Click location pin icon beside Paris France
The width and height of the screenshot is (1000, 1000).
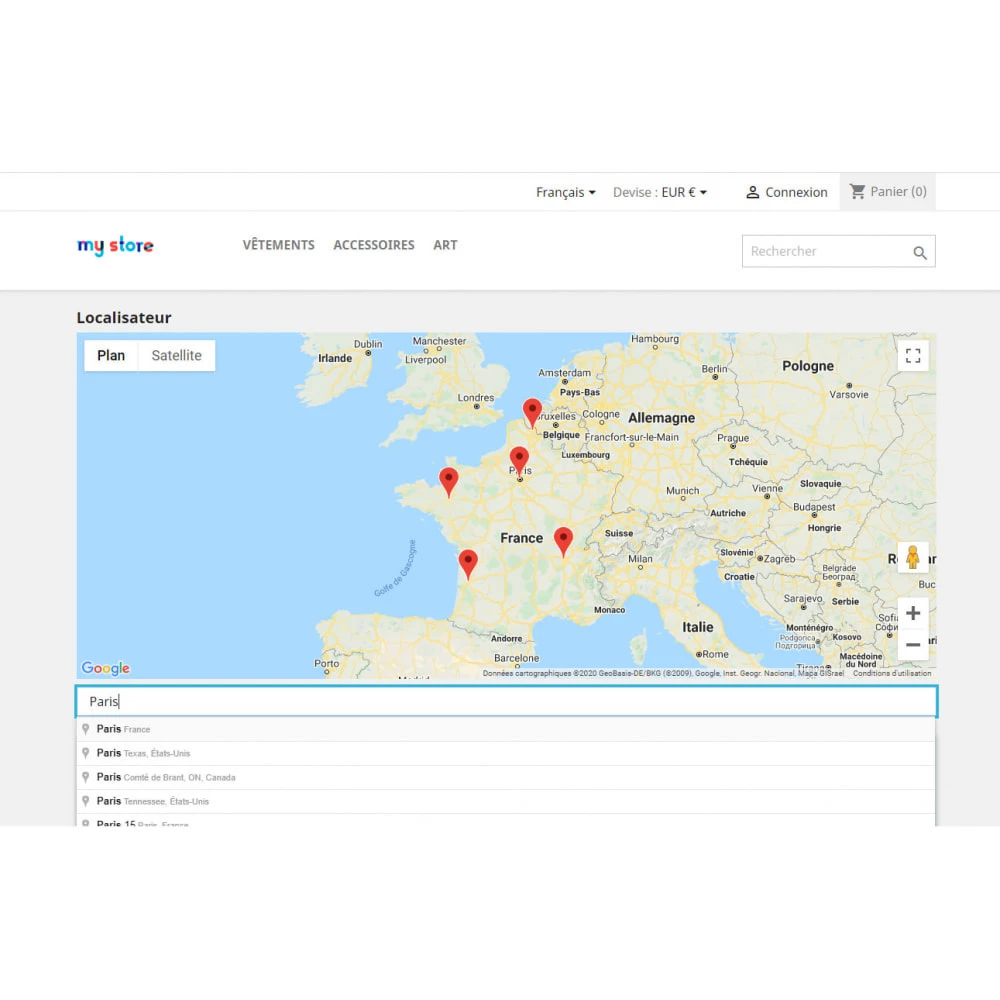tap(85, 729)
